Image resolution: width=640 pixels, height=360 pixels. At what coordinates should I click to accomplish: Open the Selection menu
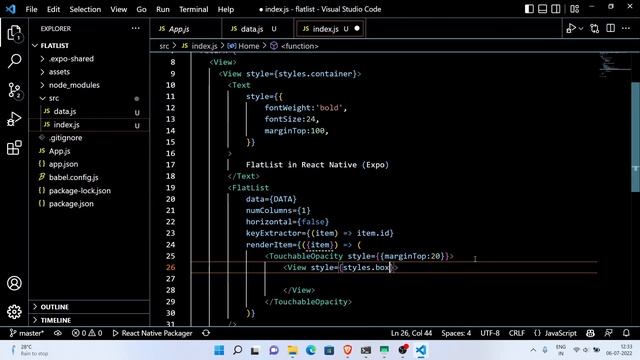coord(85,9)
